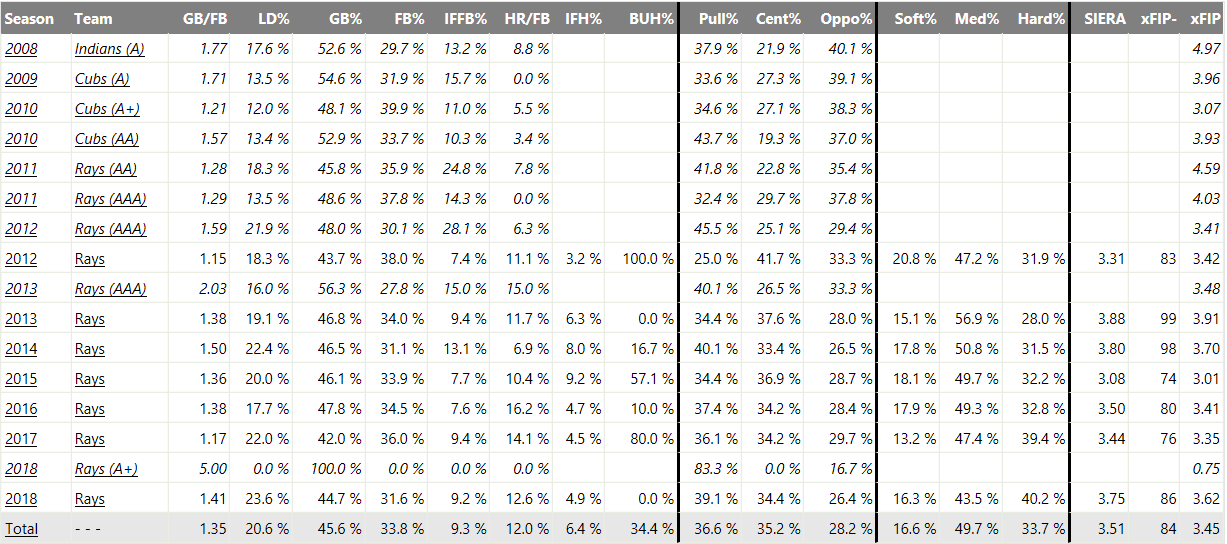Sort table by the GB/FB column header

[x=204, y=19]
